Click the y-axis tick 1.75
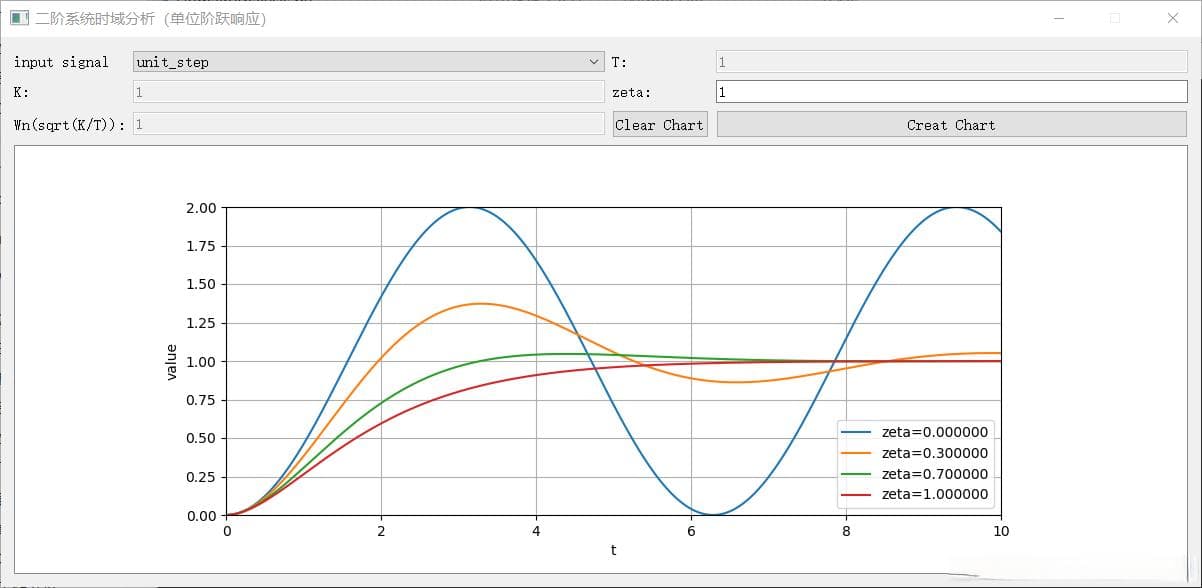 tap(201, 246)
